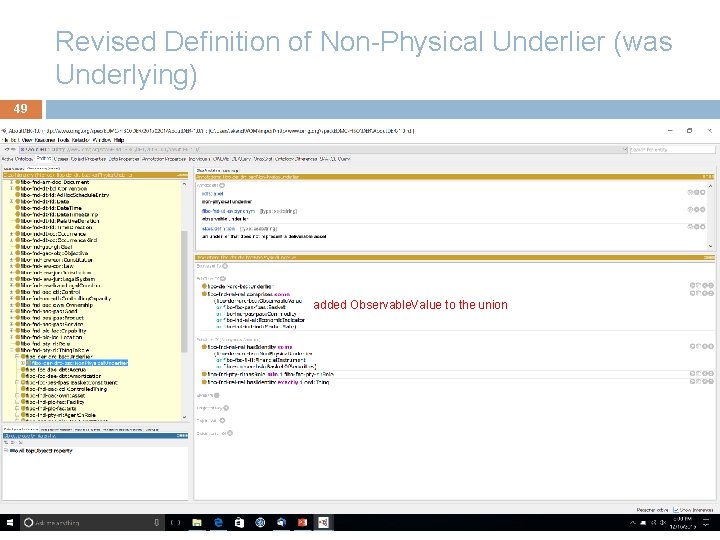Collapse the ThingInRole tree node
Viewport: 720px width, 540px height.
click(11, 350)
